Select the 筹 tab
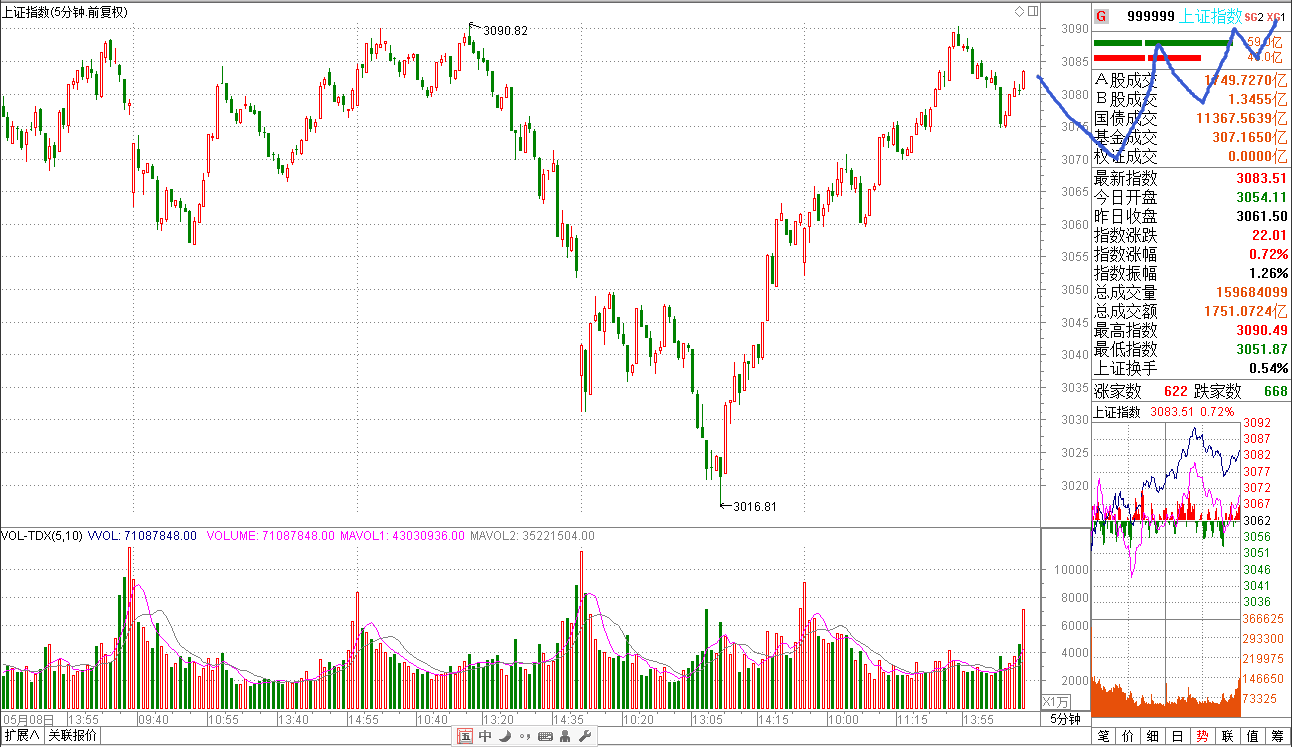 1277,737
